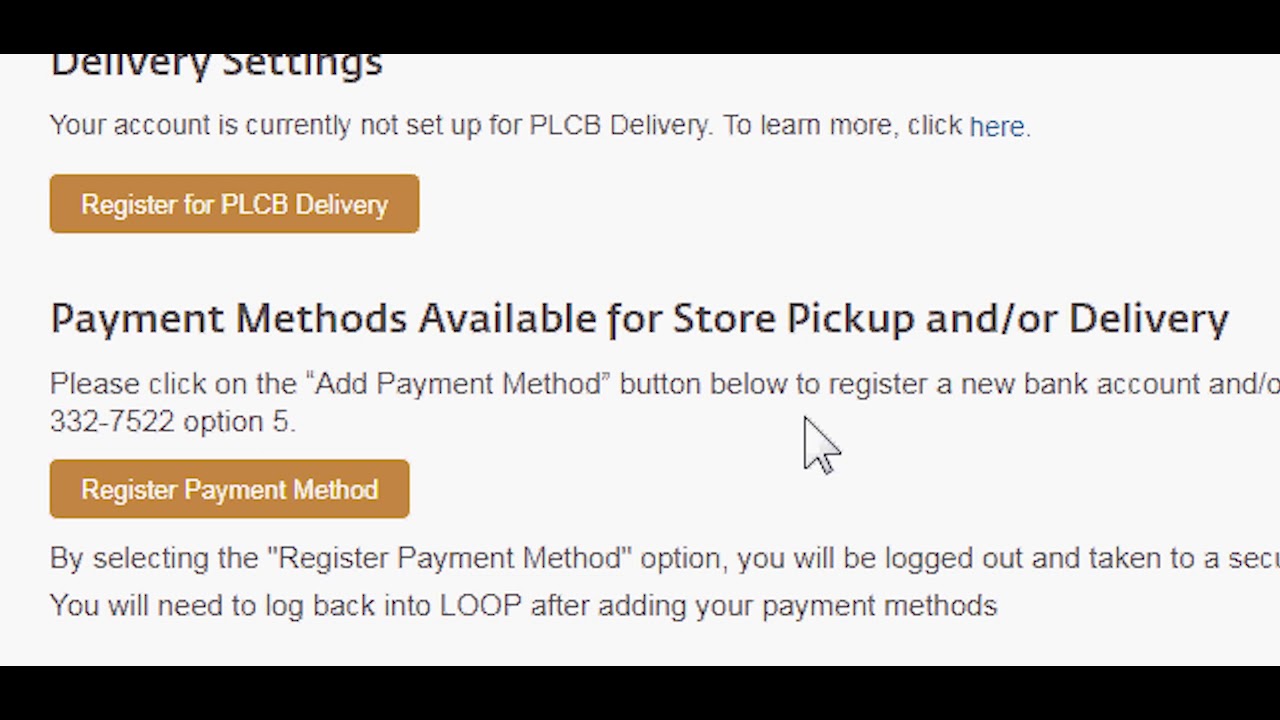This screenshot has width=1280, height=720.
Task: Open the "here" link to learn more
Action: pyautogui.click(x=997, y=127)
